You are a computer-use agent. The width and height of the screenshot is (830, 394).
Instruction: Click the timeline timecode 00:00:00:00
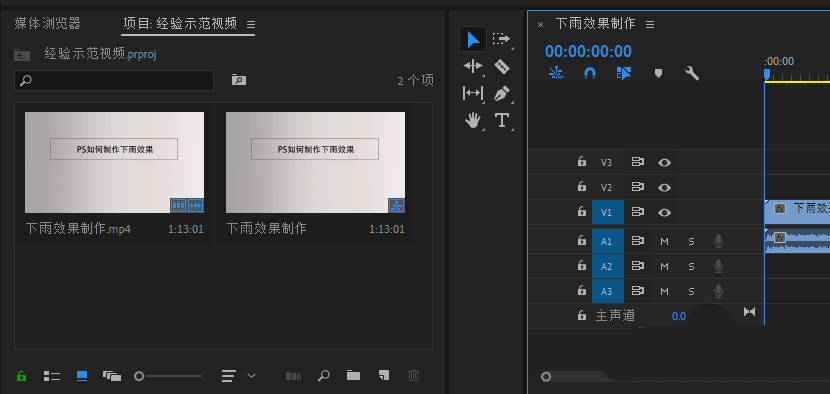click(x=588, y=51)
